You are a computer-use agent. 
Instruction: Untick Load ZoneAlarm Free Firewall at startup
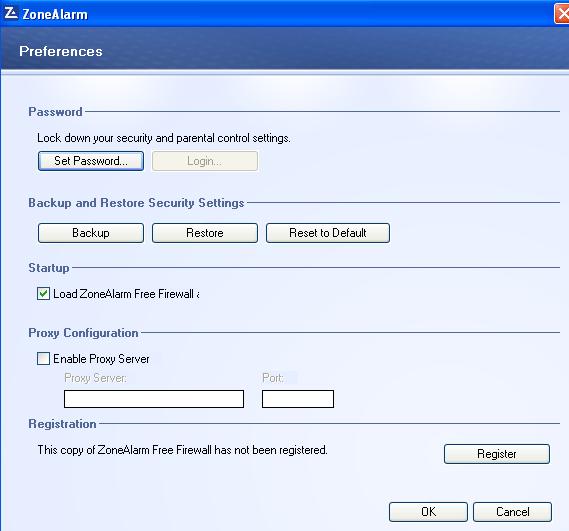pyautogui.click(x=44, y=293)
